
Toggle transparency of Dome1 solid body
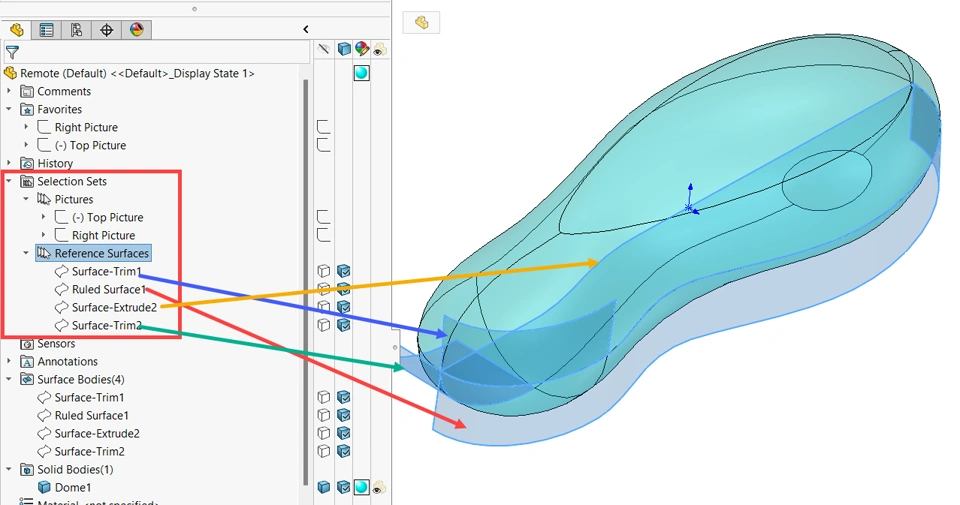tap(379, 487)
